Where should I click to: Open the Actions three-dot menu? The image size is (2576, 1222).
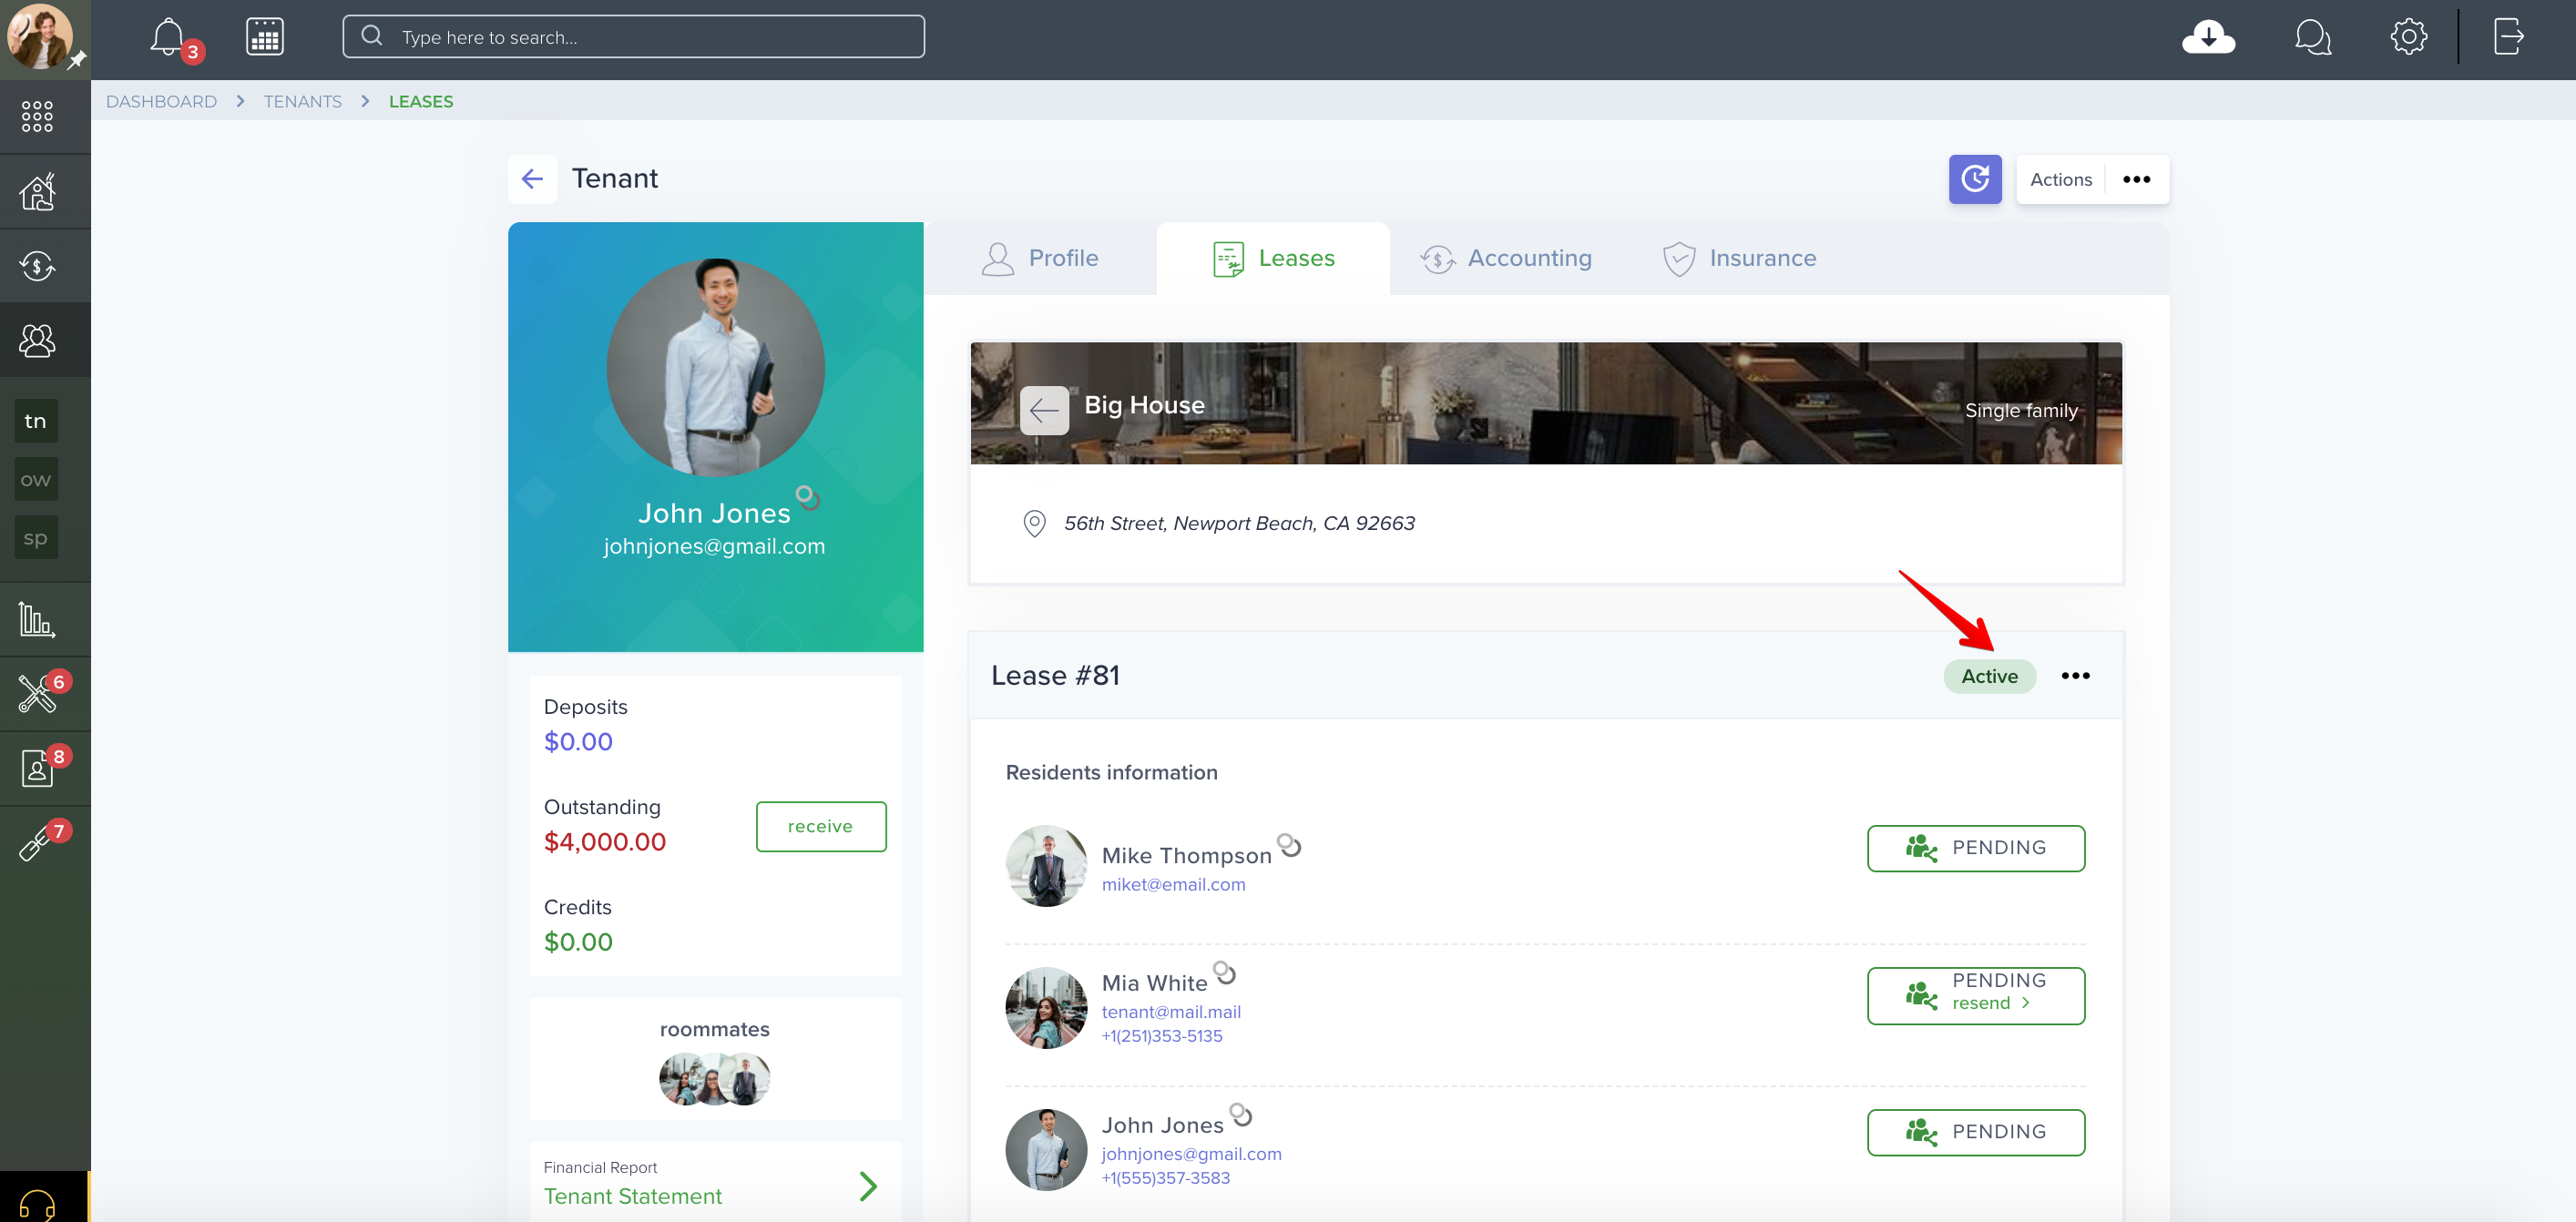click(x=2136, y=180)
